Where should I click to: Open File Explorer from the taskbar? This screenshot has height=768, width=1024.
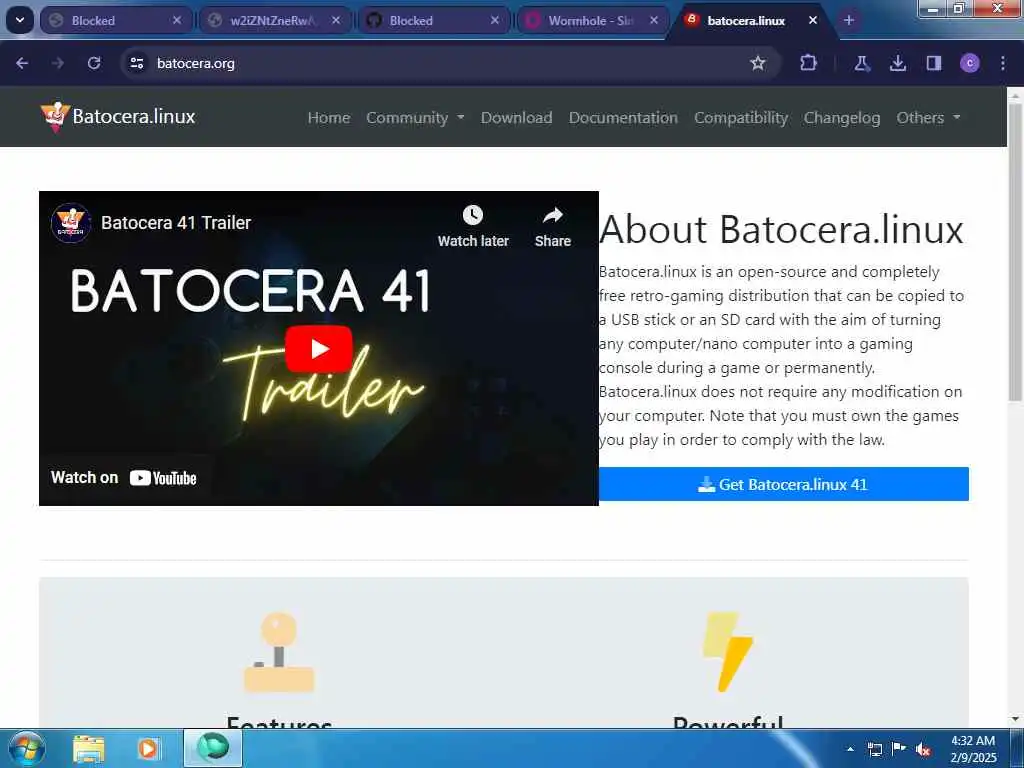[x=89, y=748]
